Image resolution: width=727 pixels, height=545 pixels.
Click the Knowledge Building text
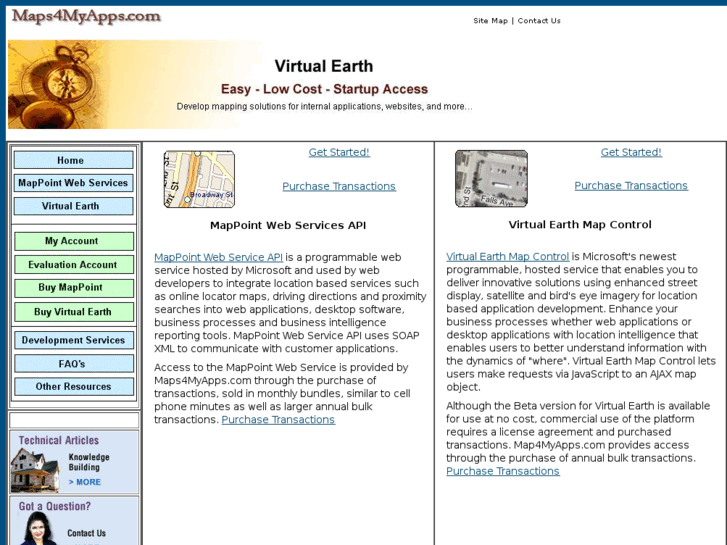(89, 462)
